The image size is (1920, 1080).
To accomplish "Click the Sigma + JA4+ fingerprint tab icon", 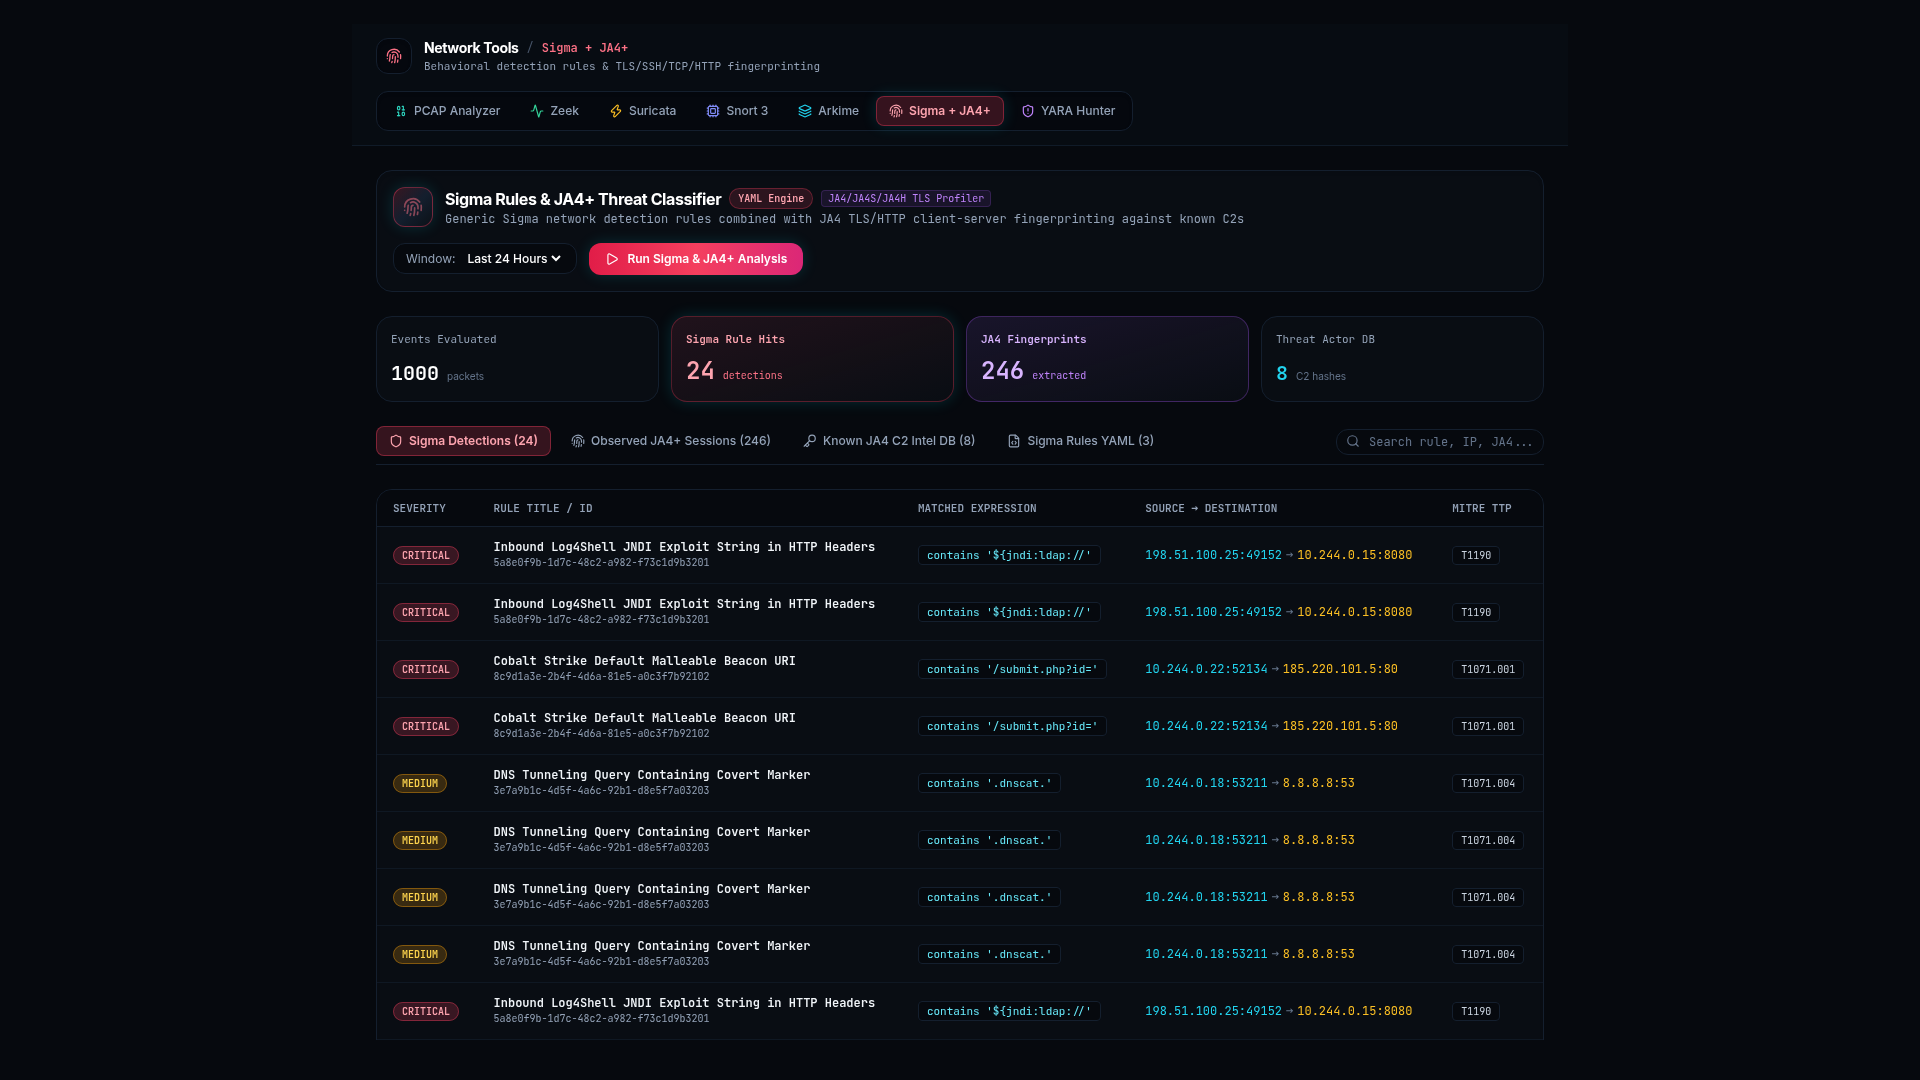I will tap(896, 111).
